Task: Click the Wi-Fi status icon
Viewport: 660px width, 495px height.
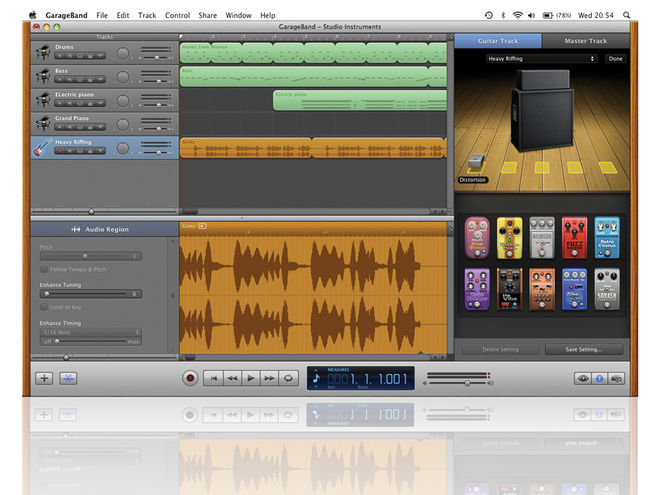Action: point(517,15)
